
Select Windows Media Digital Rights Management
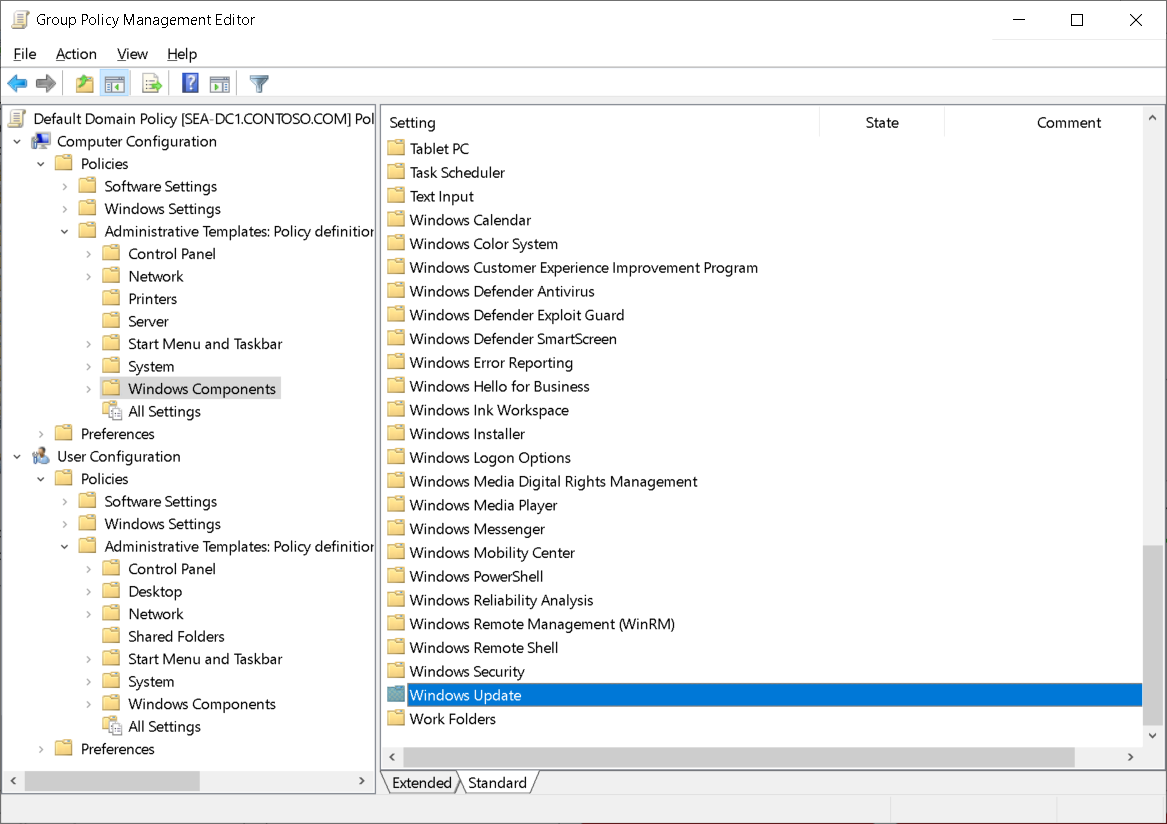(x=553, y=481)
